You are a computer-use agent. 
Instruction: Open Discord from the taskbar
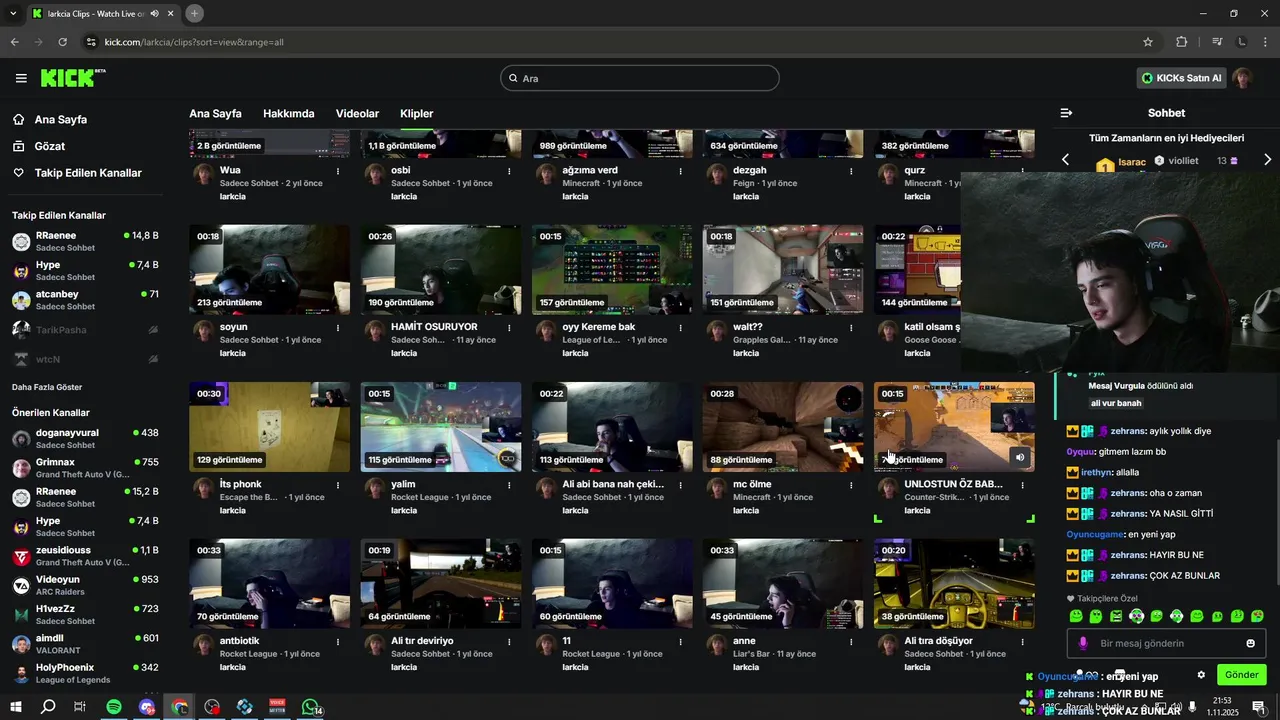pos(147,707)
